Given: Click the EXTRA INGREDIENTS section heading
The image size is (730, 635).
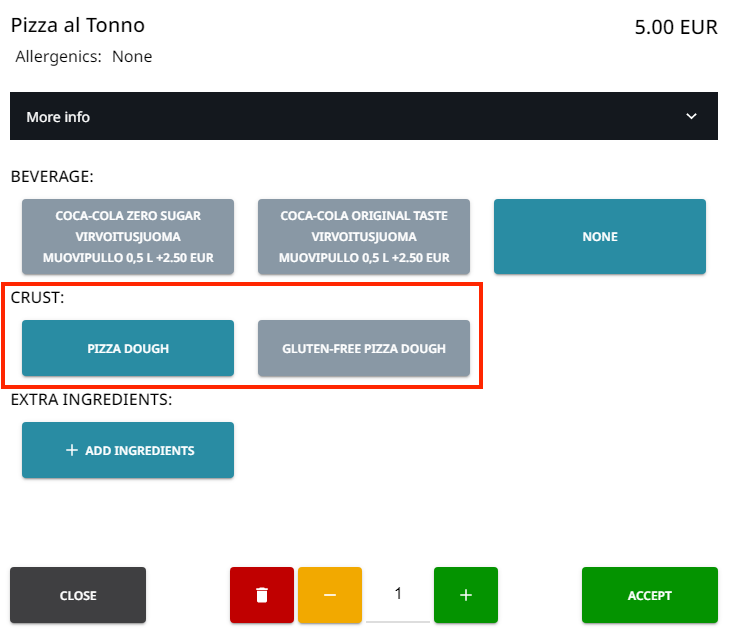Looking at the screenshot, I should pyautogui.click(x=92, y=400).
